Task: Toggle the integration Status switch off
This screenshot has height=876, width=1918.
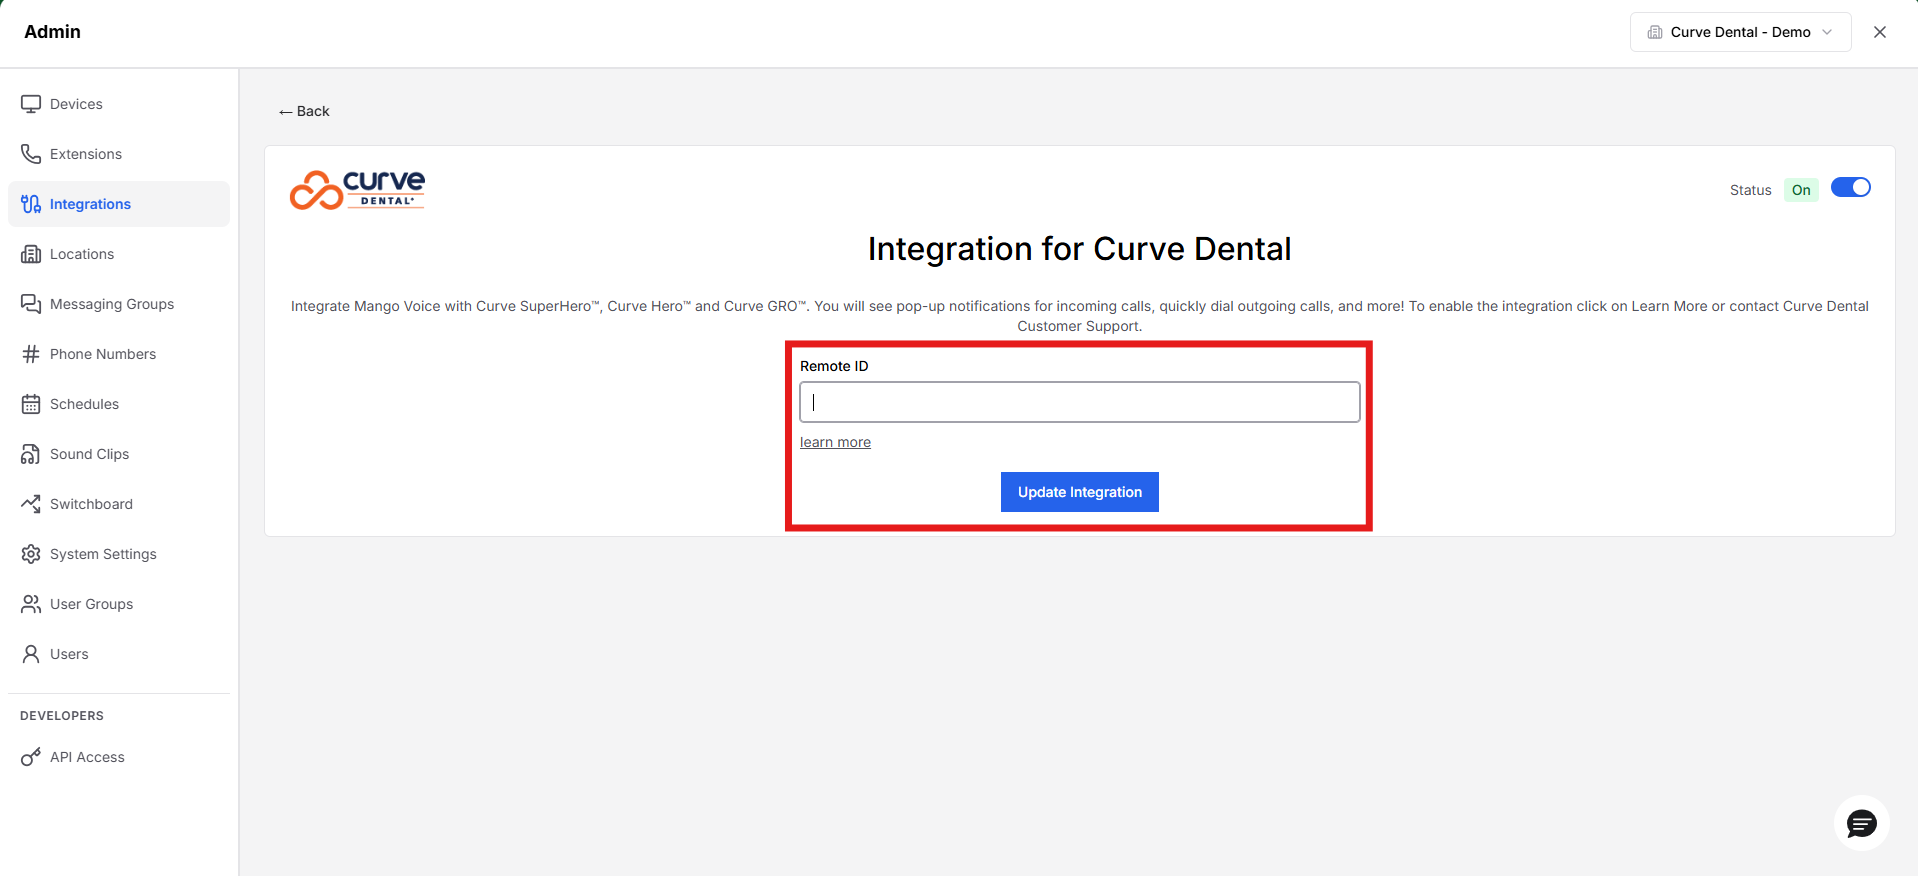Action: coord(1850,188)
